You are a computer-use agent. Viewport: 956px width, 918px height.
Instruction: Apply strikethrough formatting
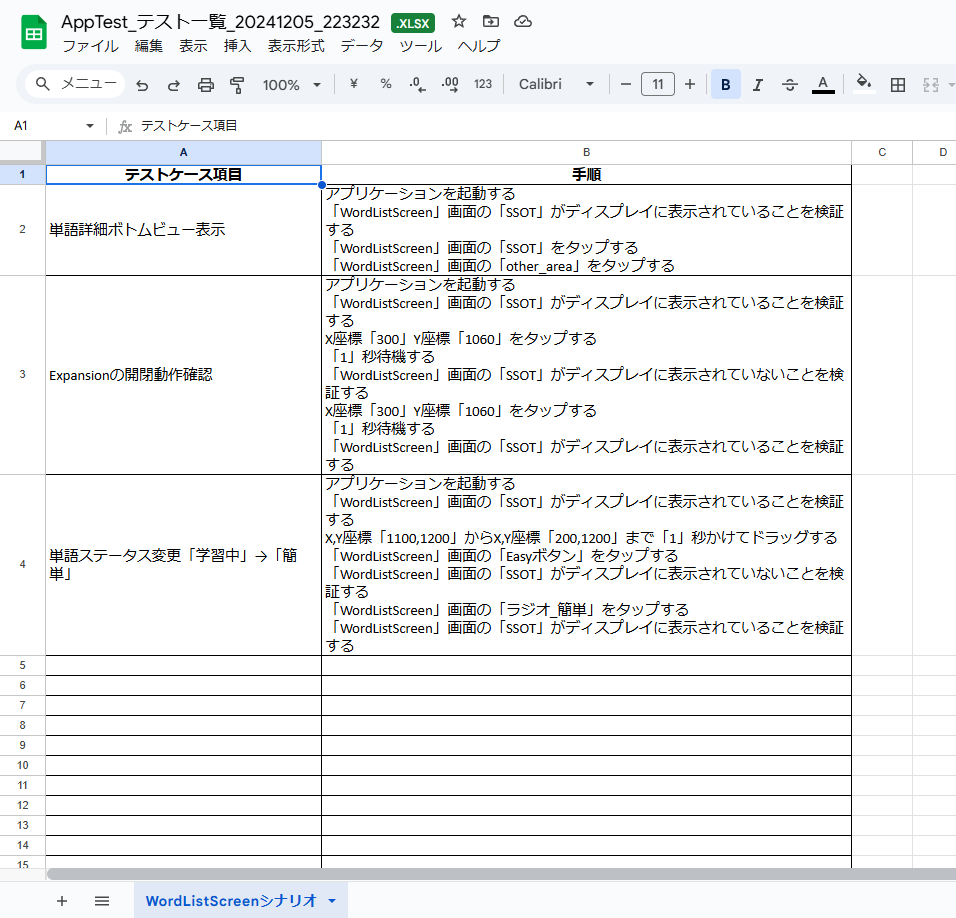[789, 84]
